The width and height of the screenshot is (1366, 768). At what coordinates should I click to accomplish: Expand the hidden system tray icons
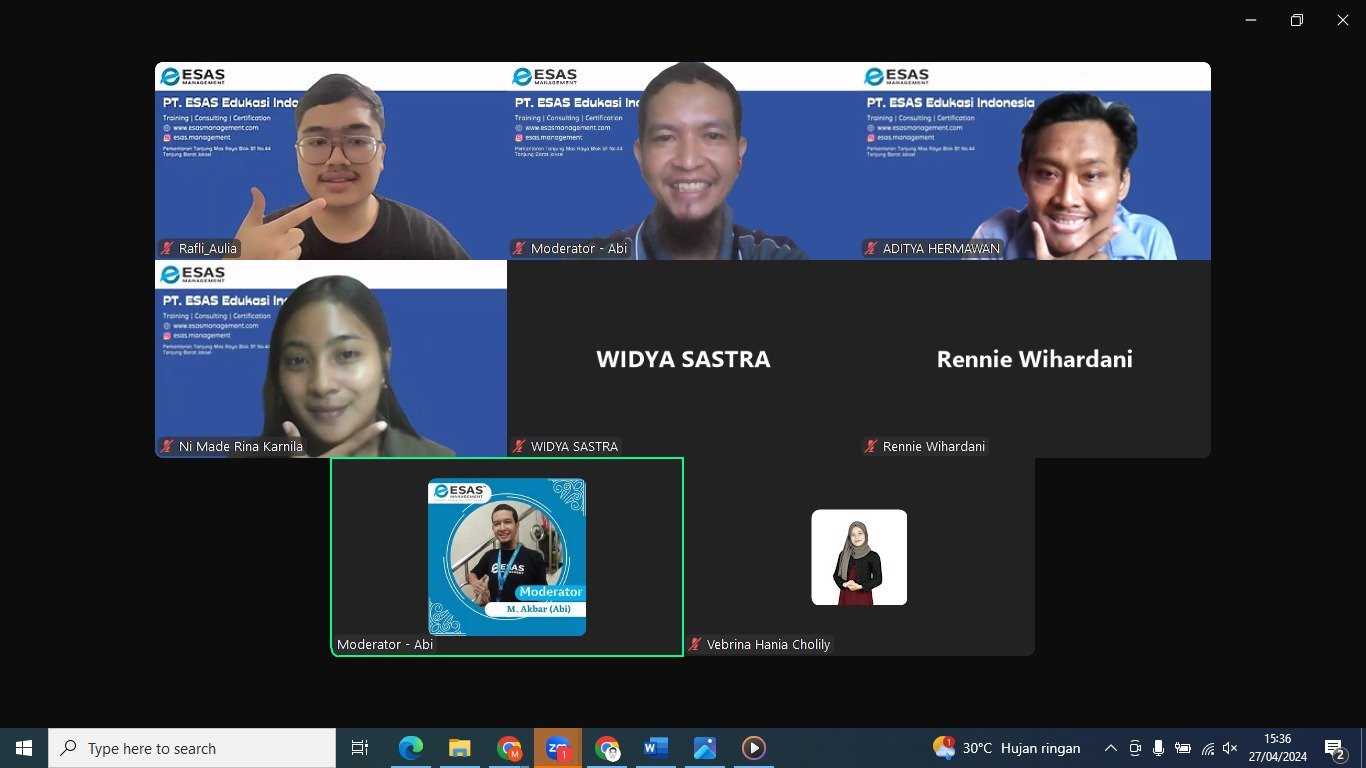click(1110, 748)
